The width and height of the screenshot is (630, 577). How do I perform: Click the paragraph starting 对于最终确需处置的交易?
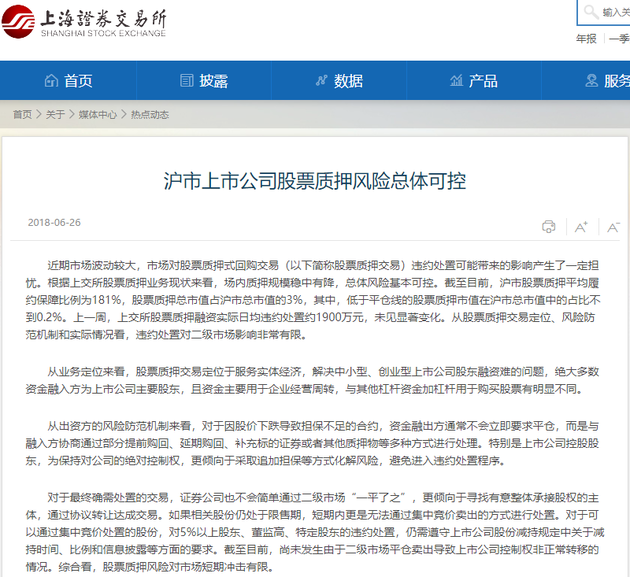click(x=315, y=532)
